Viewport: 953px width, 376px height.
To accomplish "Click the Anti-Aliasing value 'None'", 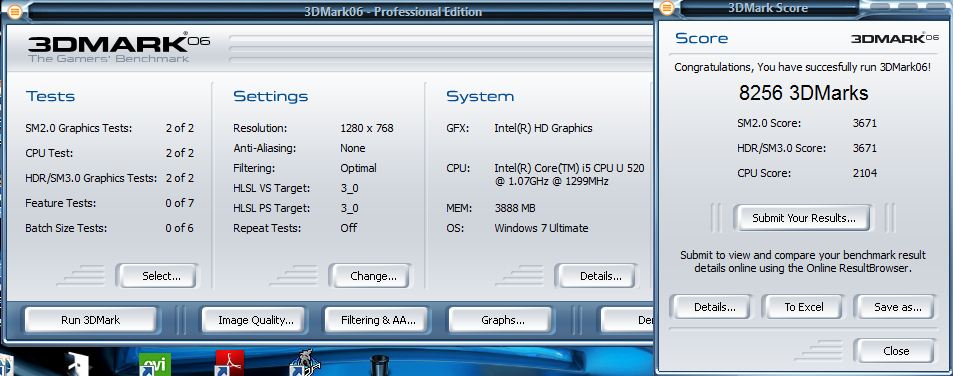I will 353,148.
